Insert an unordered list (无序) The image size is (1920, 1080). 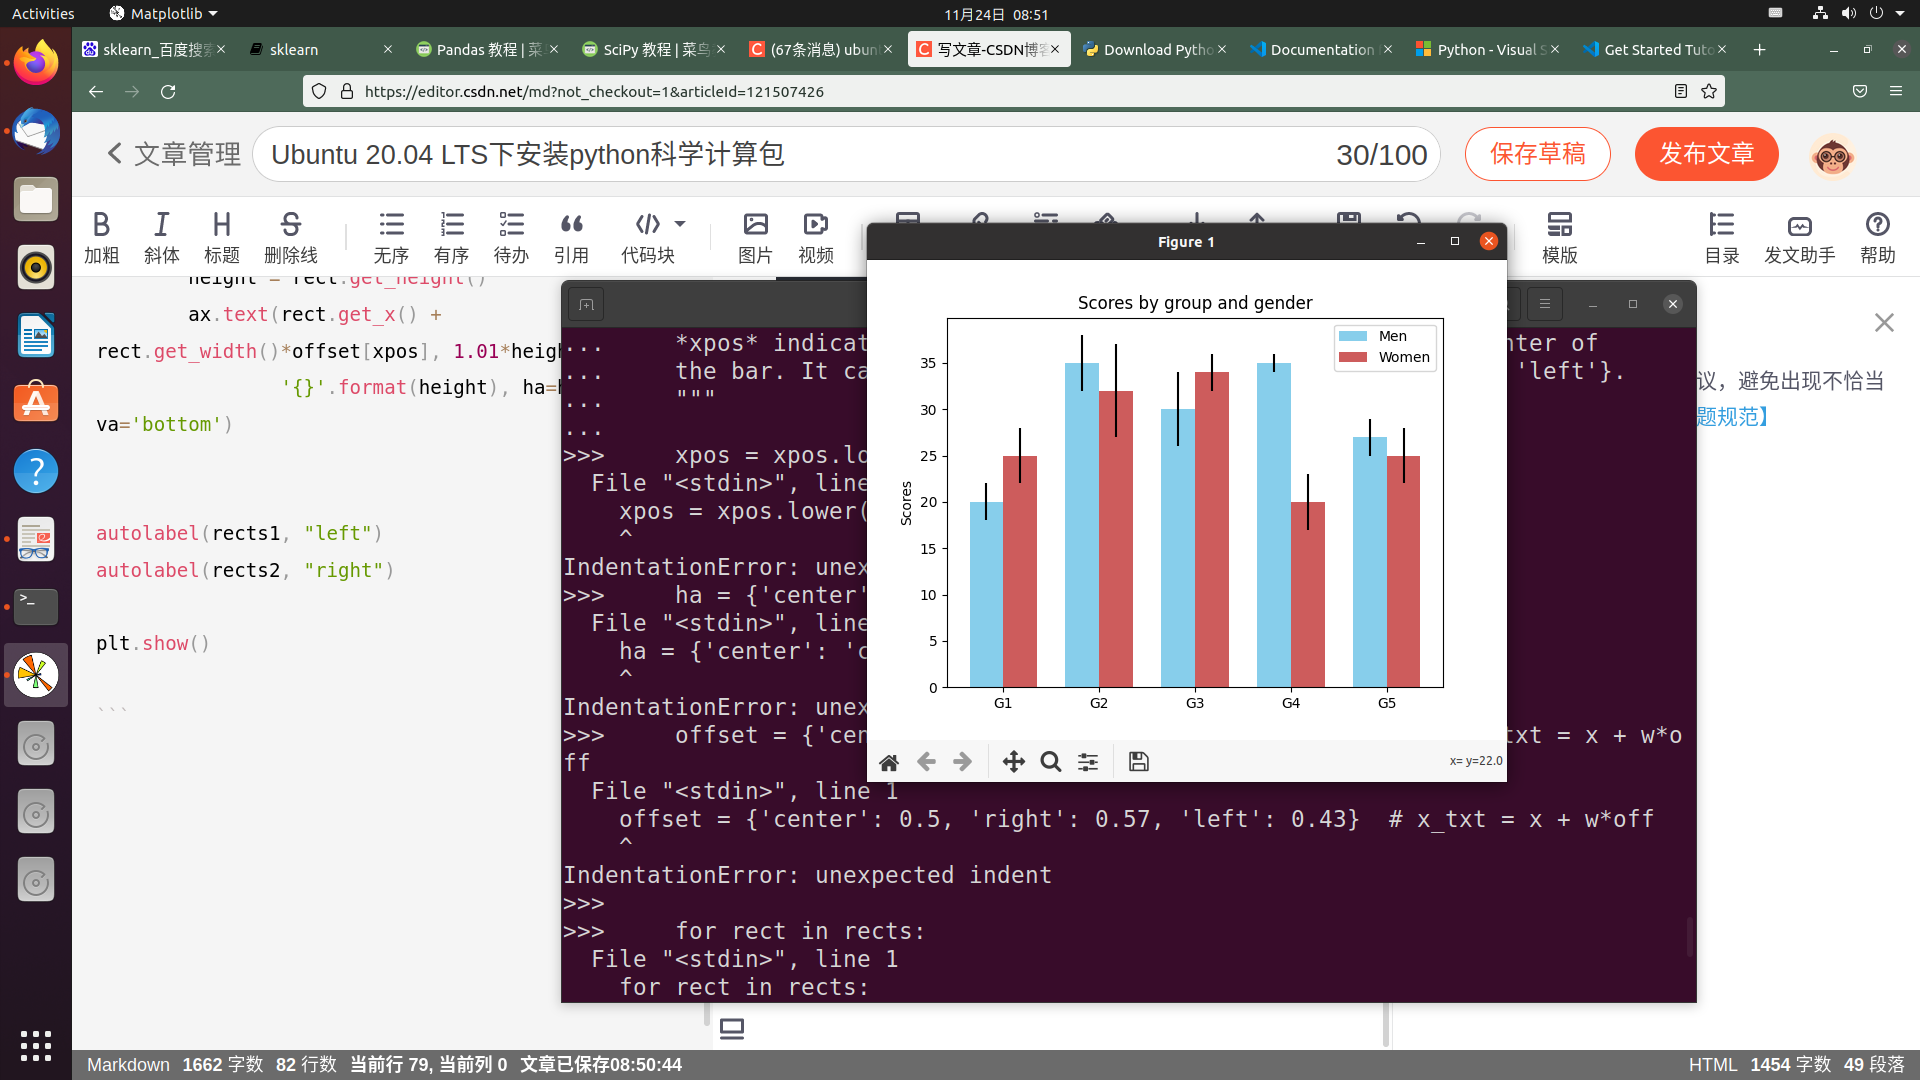coord(391,237)
